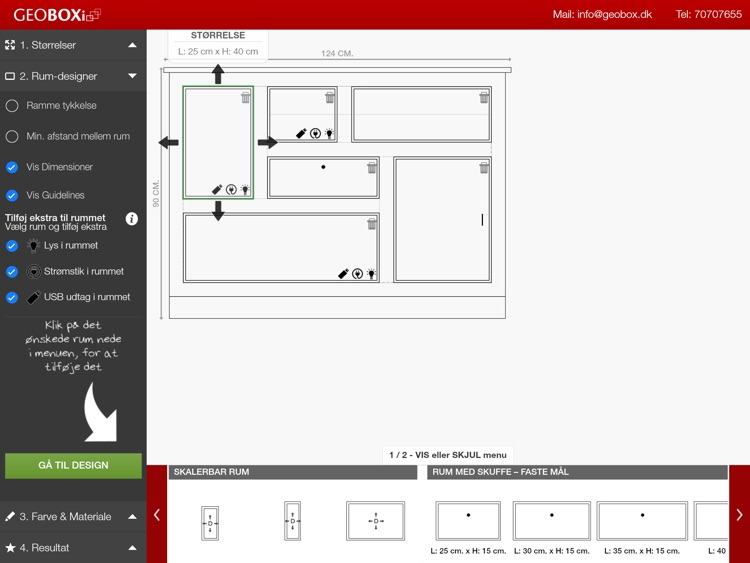Viewport: 750px width, 563px height.
Task: Click the 124 CM. width dimension label
Action: point(337,54)
